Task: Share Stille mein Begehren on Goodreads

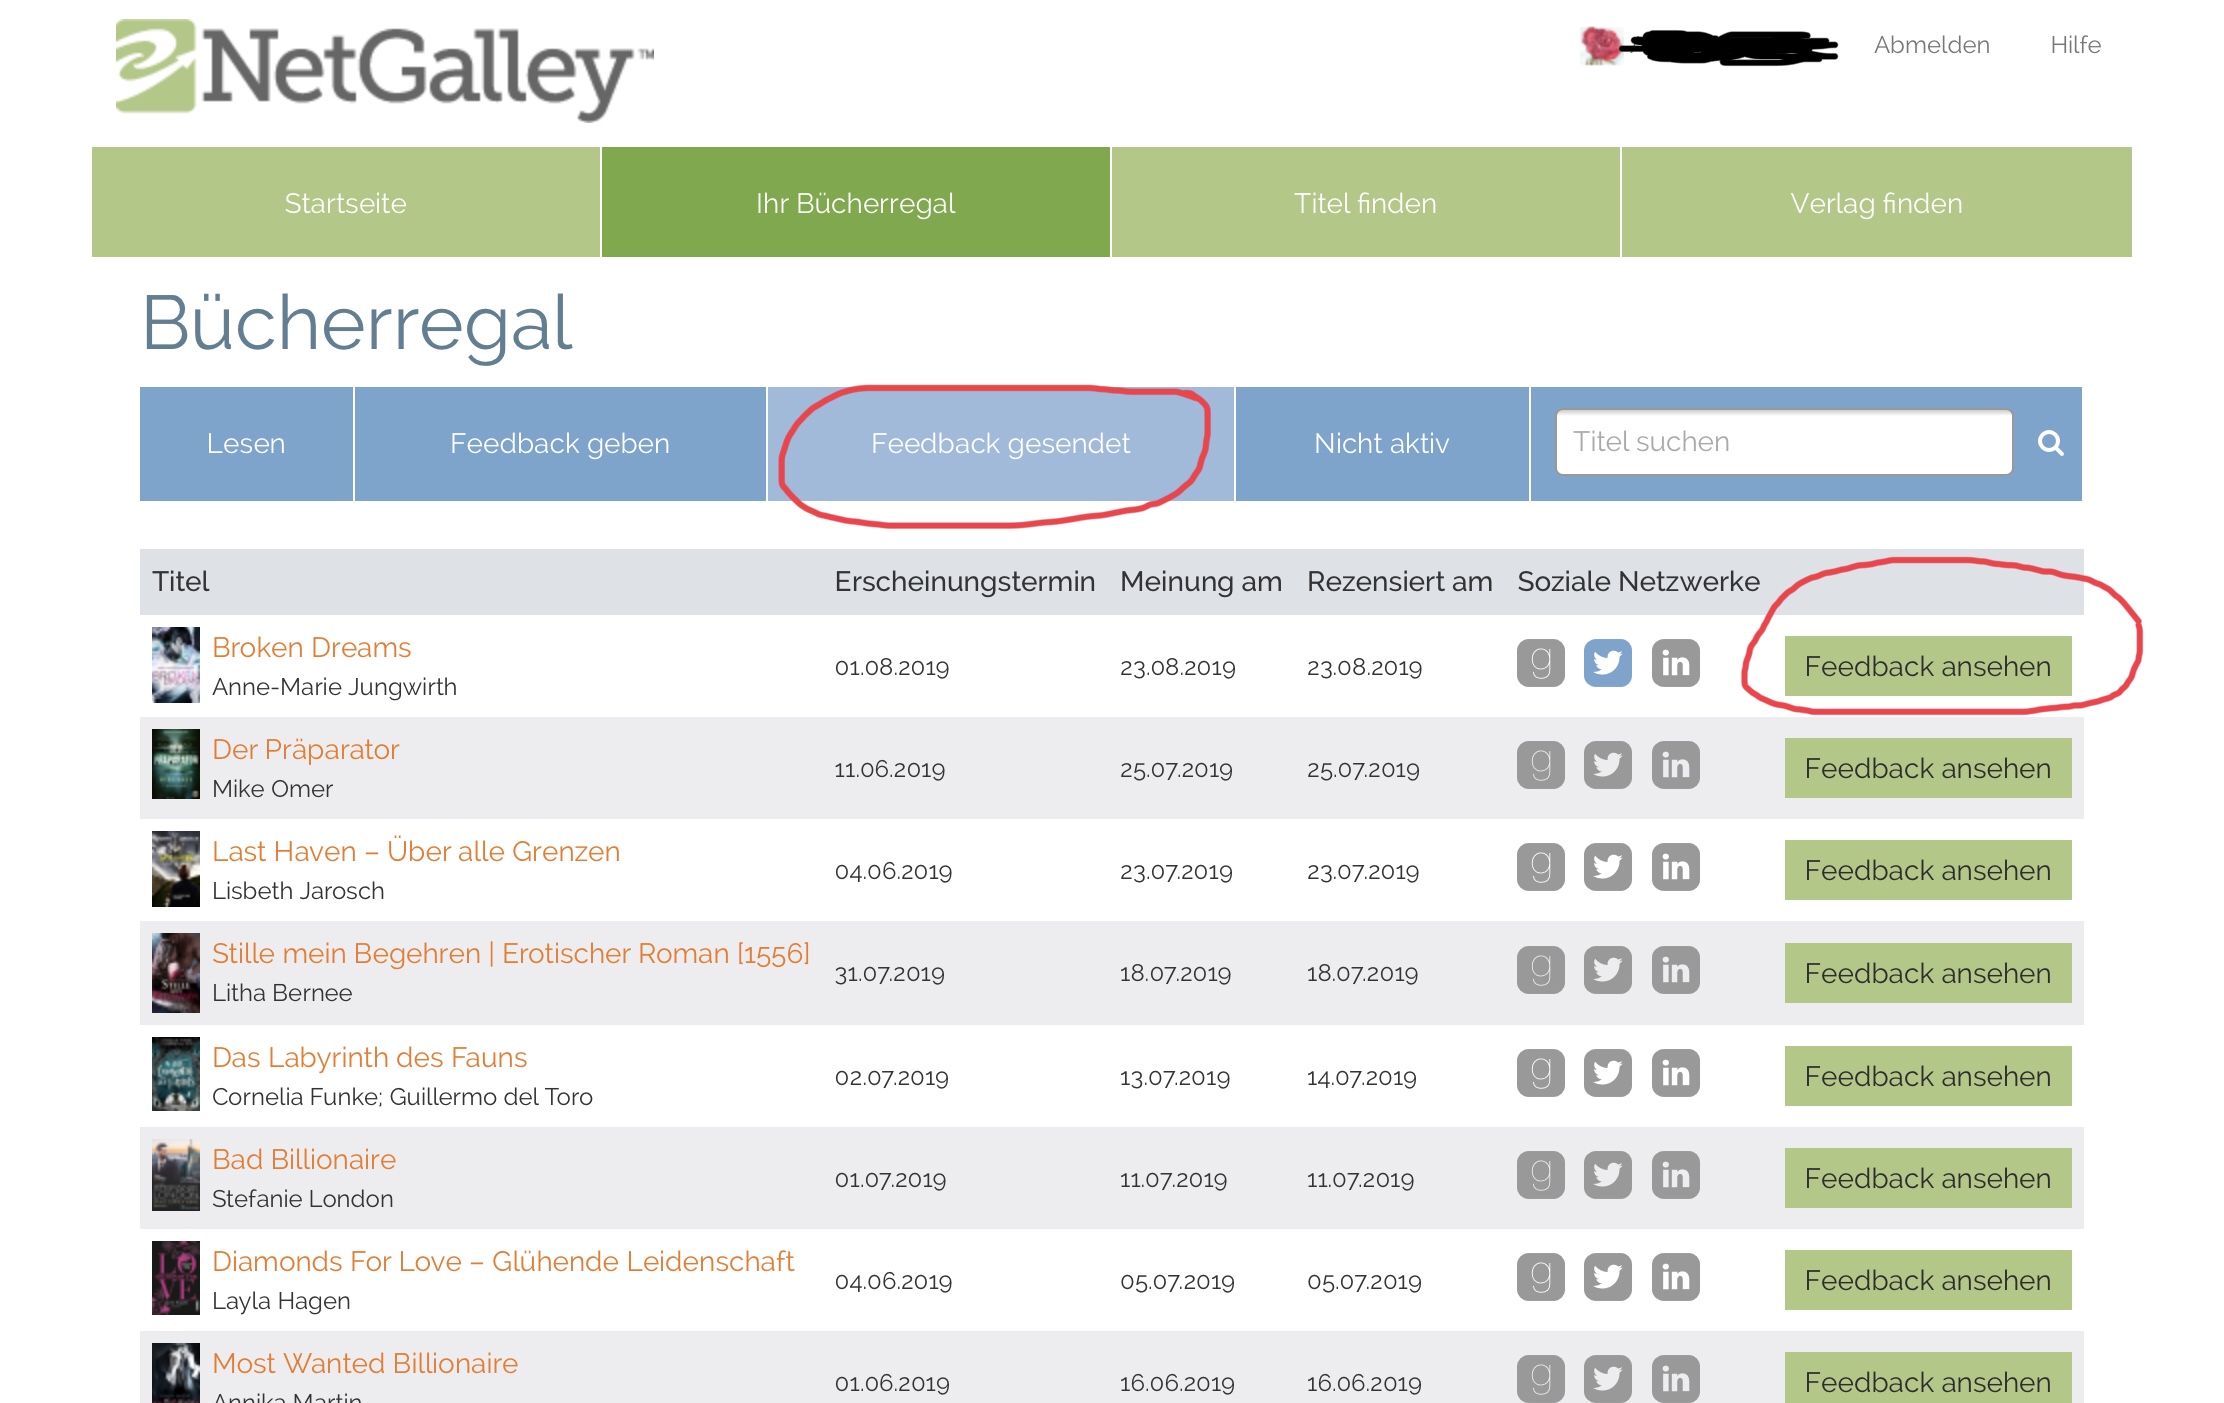Action: click(1541, 970)
